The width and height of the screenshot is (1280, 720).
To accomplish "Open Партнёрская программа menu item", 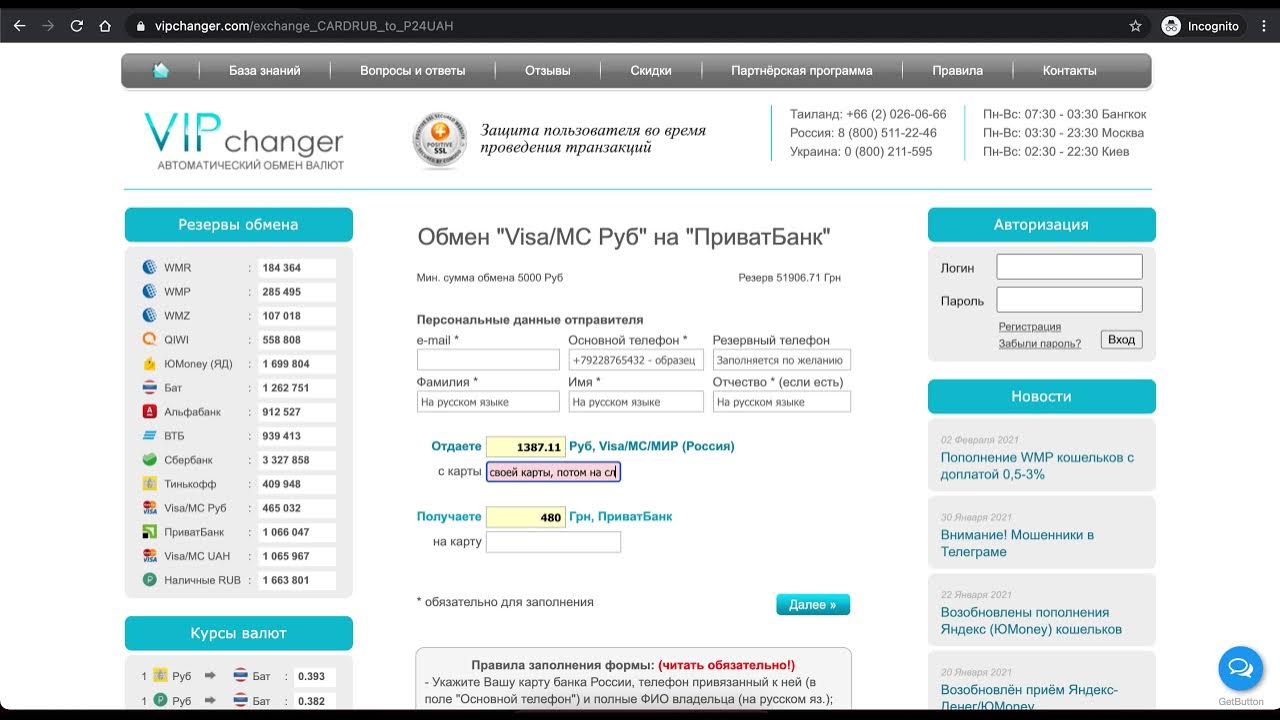I will coord(802,71).
